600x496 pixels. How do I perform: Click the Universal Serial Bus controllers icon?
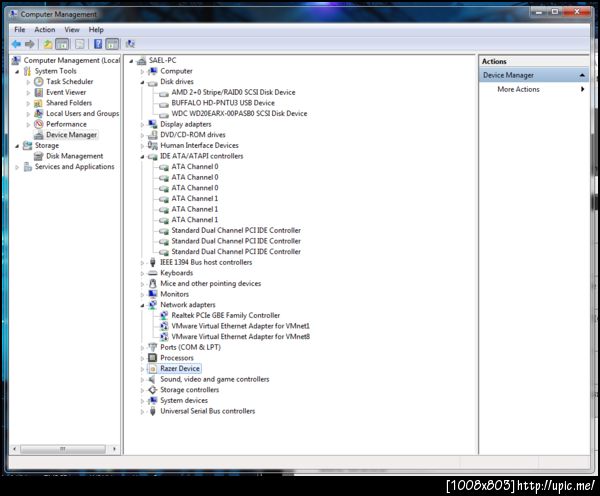click(x=153, y=411)
